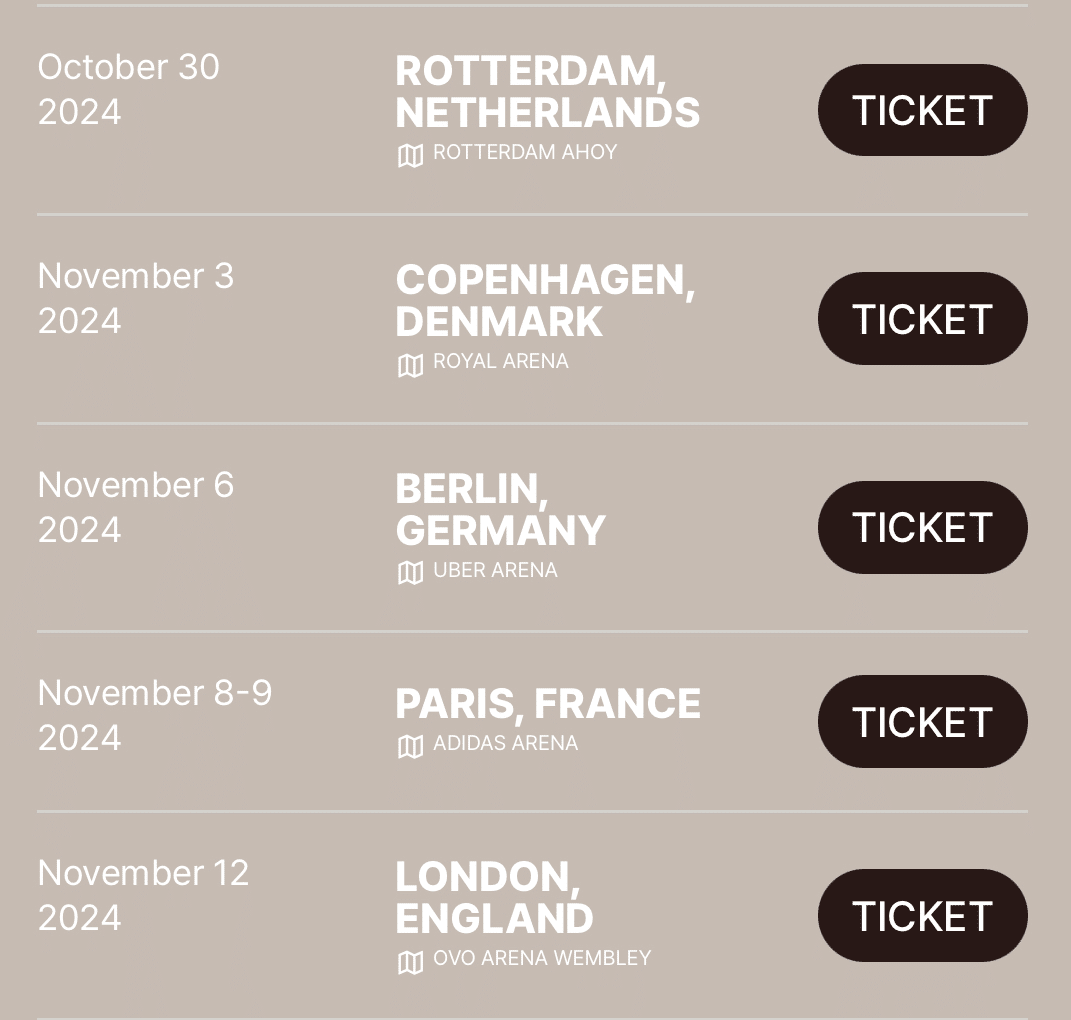Viewport: 1071px width, 1020px height.
Task: Open the London, England TICKET button
Action: click(x=923, y=915)
